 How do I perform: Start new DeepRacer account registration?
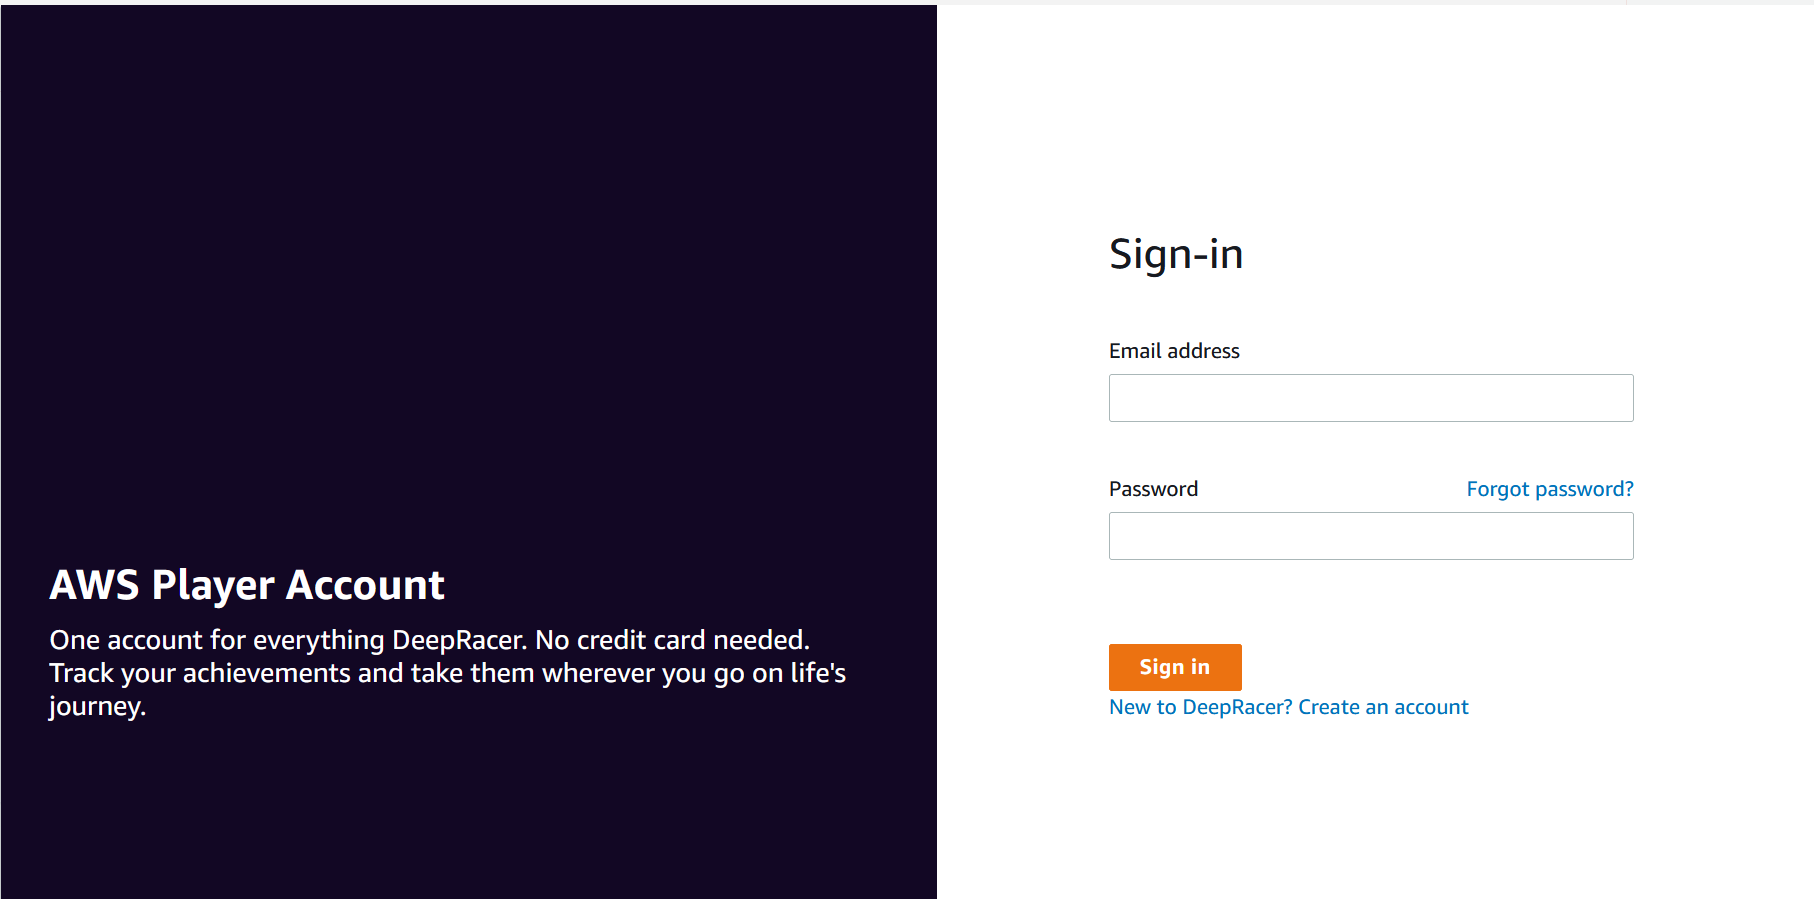coord(1383,706)
